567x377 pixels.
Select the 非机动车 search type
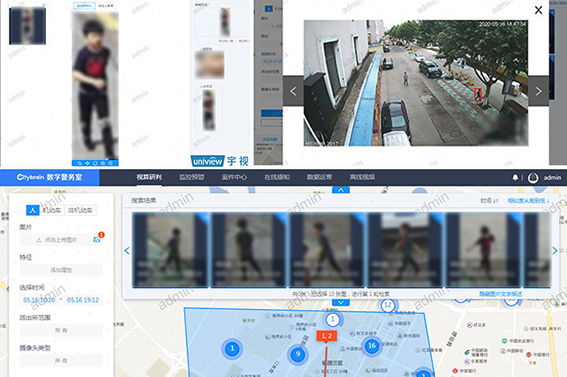(80, 210)
